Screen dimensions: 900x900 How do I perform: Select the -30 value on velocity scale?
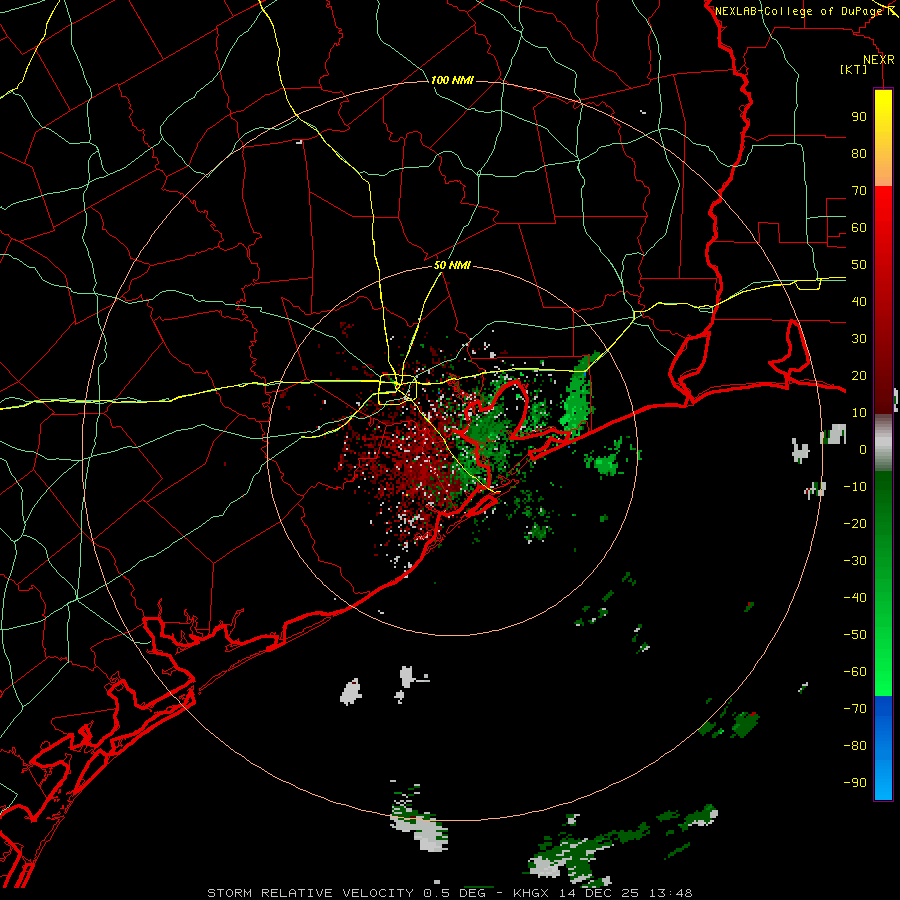[855, 561]
